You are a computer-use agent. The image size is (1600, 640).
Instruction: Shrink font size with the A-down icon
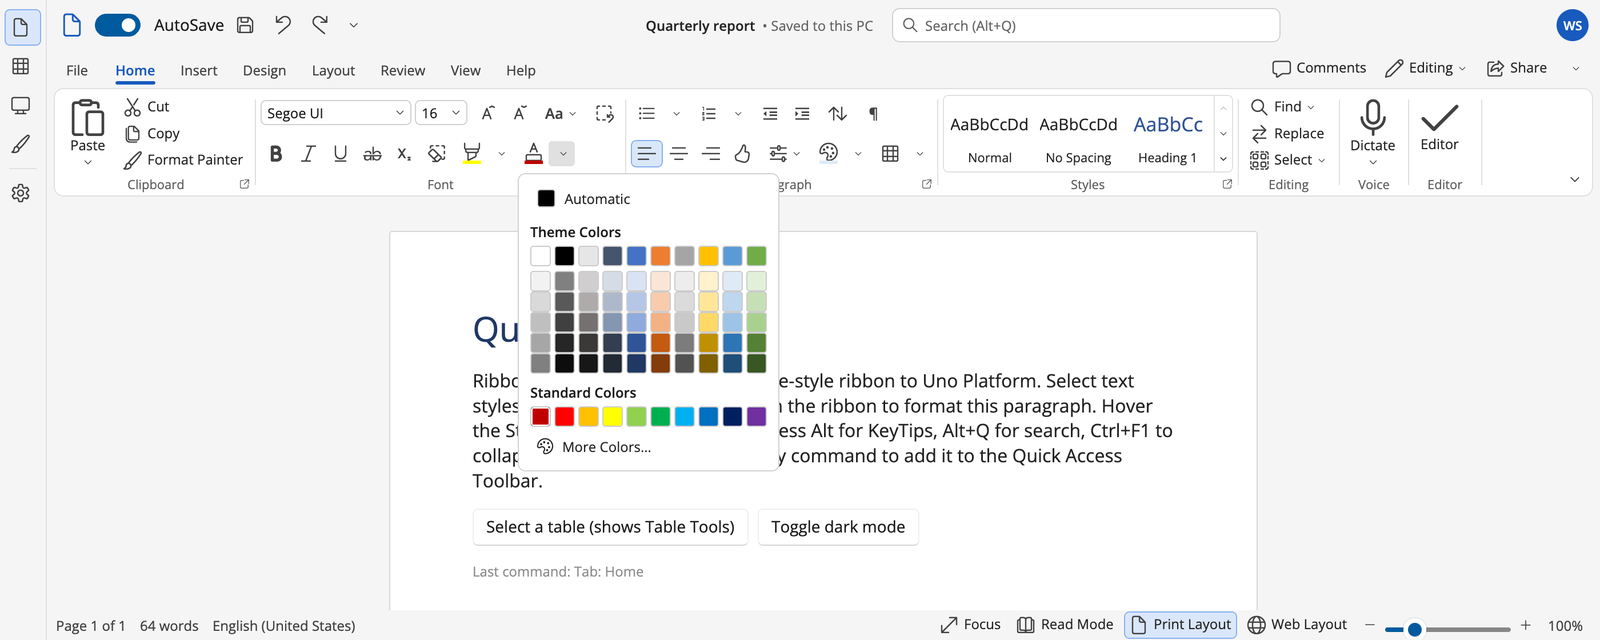pos(520,113)
